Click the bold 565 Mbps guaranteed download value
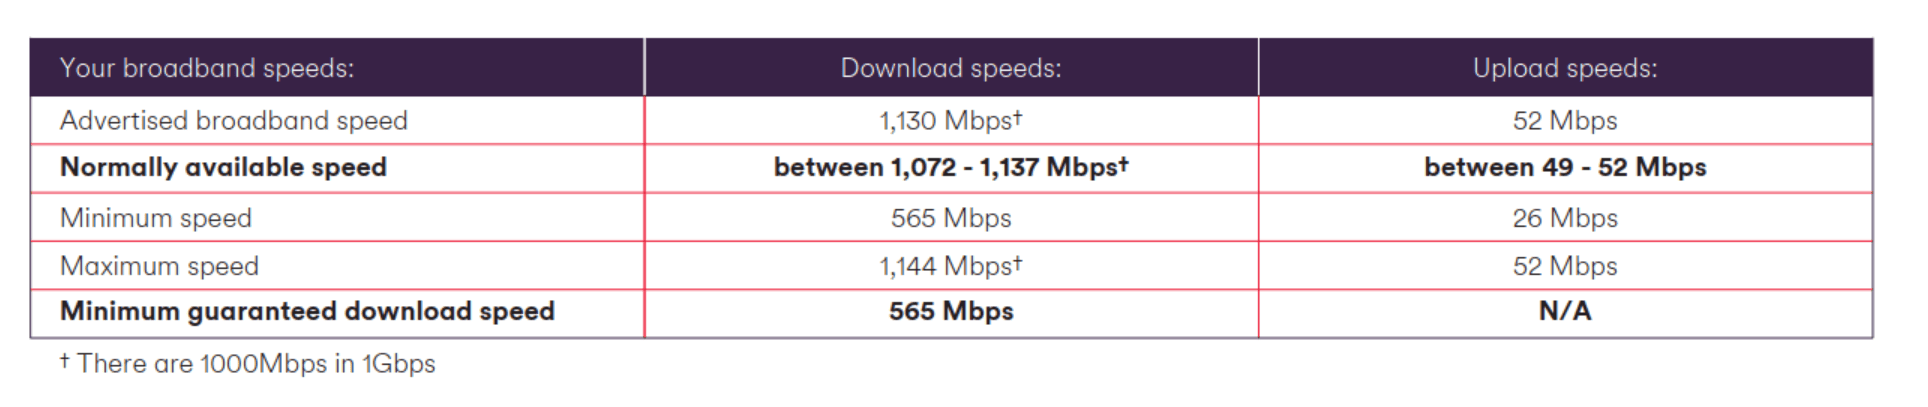The width and height of the screenshot is (1928, 407). (950, 311)
